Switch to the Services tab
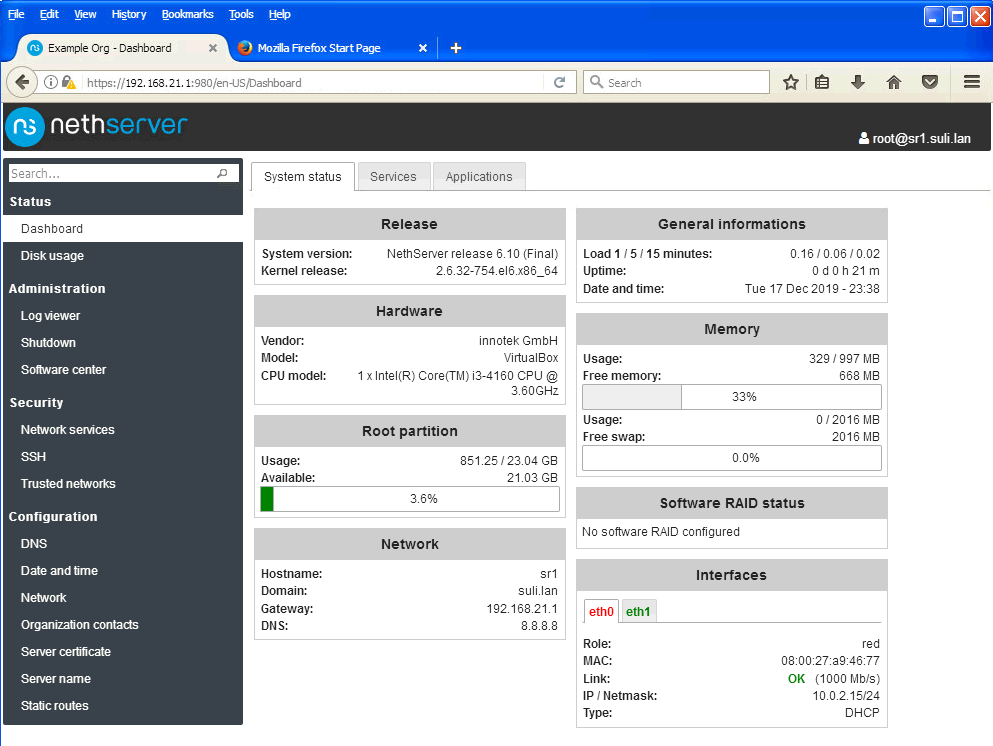Image resolution: width=993 pixels, height=746 pixels. (x=393, y=177)
